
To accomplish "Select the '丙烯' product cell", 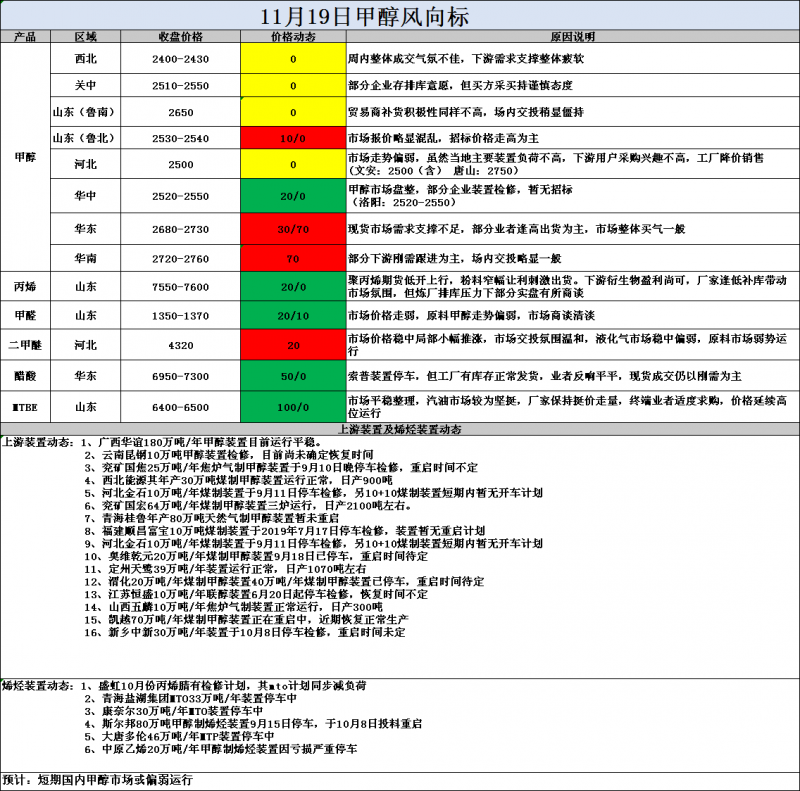I will [x=26, y=286].
